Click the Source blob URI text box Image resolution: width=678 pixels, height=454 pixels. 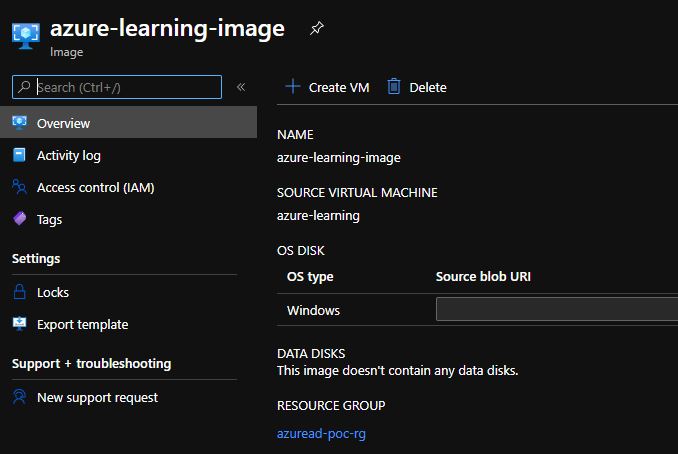[x=557, y=309]
